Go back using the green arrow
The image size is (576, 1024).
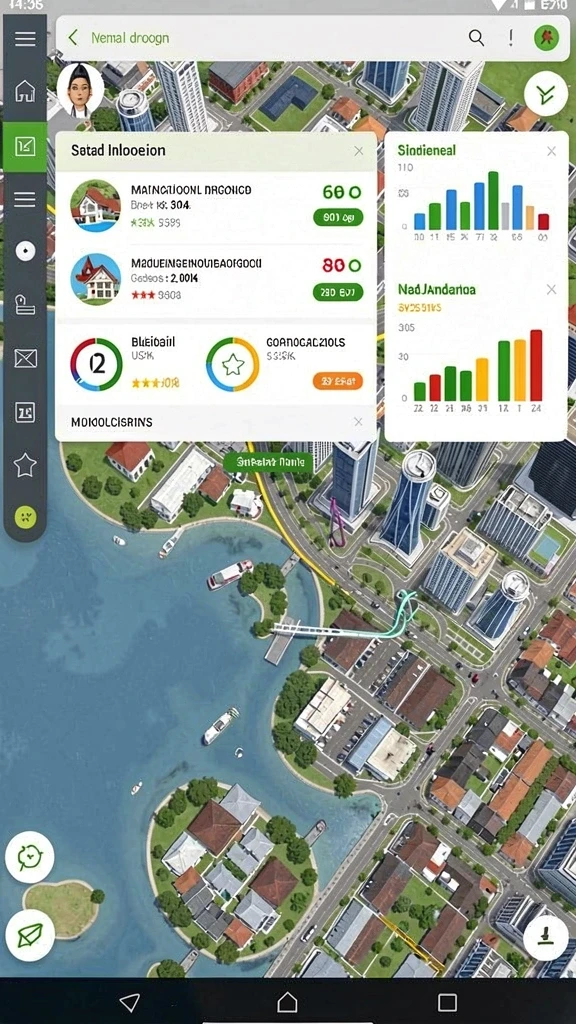(72, 38)
